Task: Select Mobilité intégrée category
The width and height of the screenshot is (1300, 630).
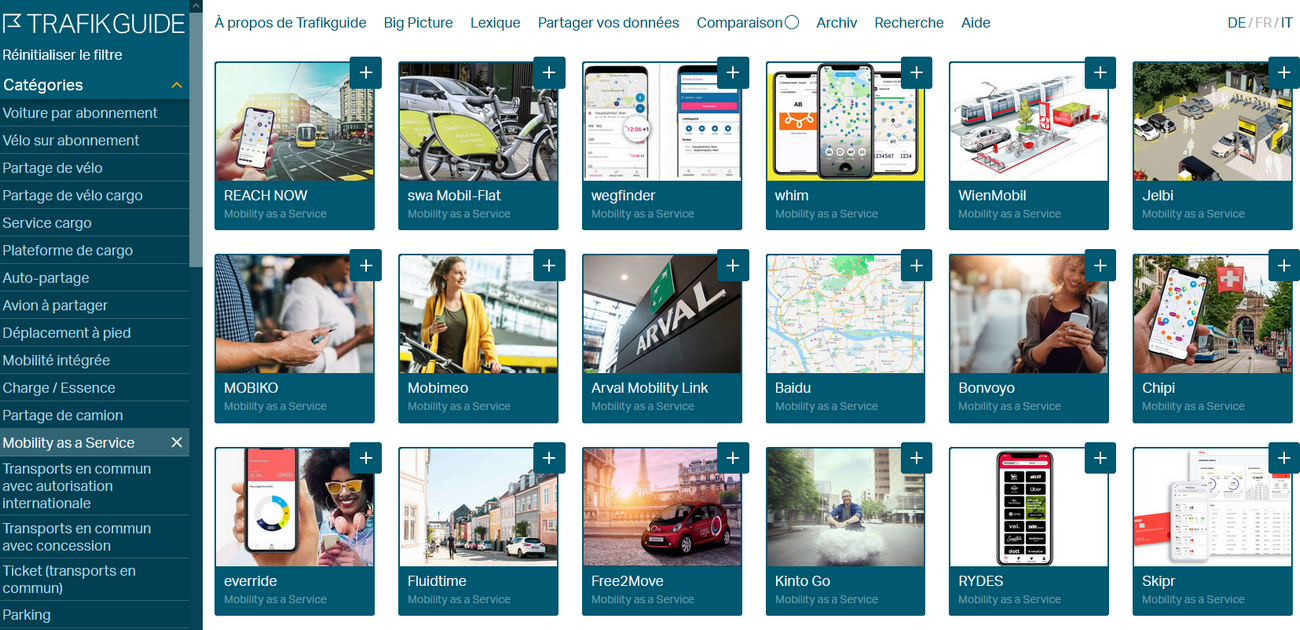Action: [94, 360]
